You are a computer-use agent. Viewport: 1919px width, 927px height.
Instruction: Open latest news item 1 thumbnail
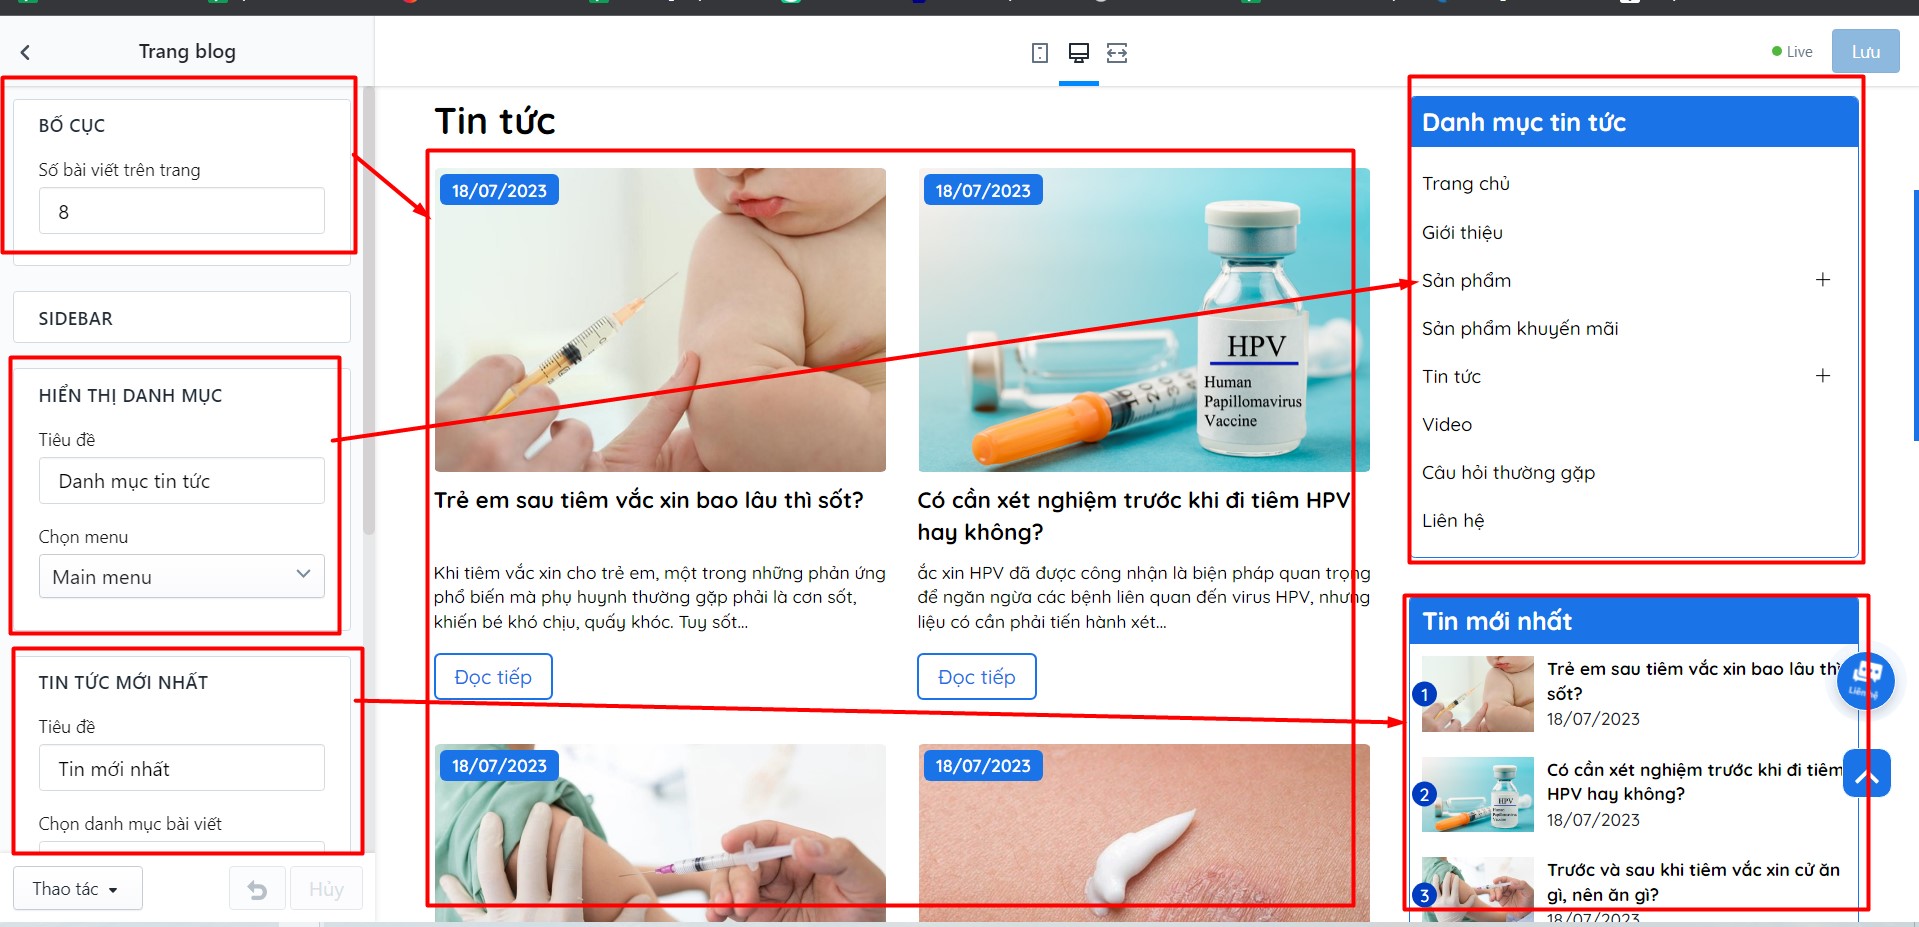1478,694
